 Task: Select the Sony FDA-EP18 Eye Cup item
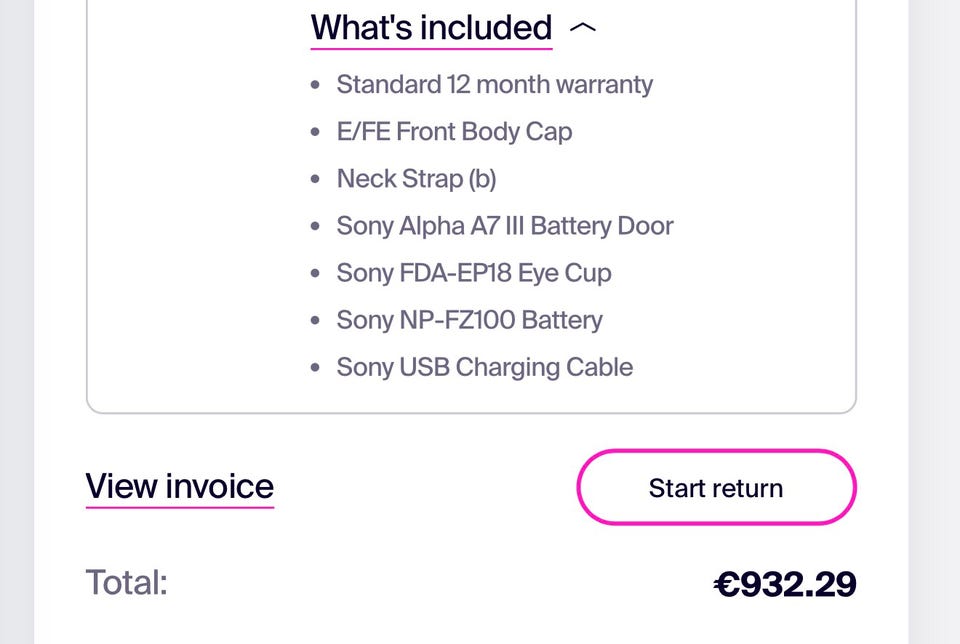474,273
